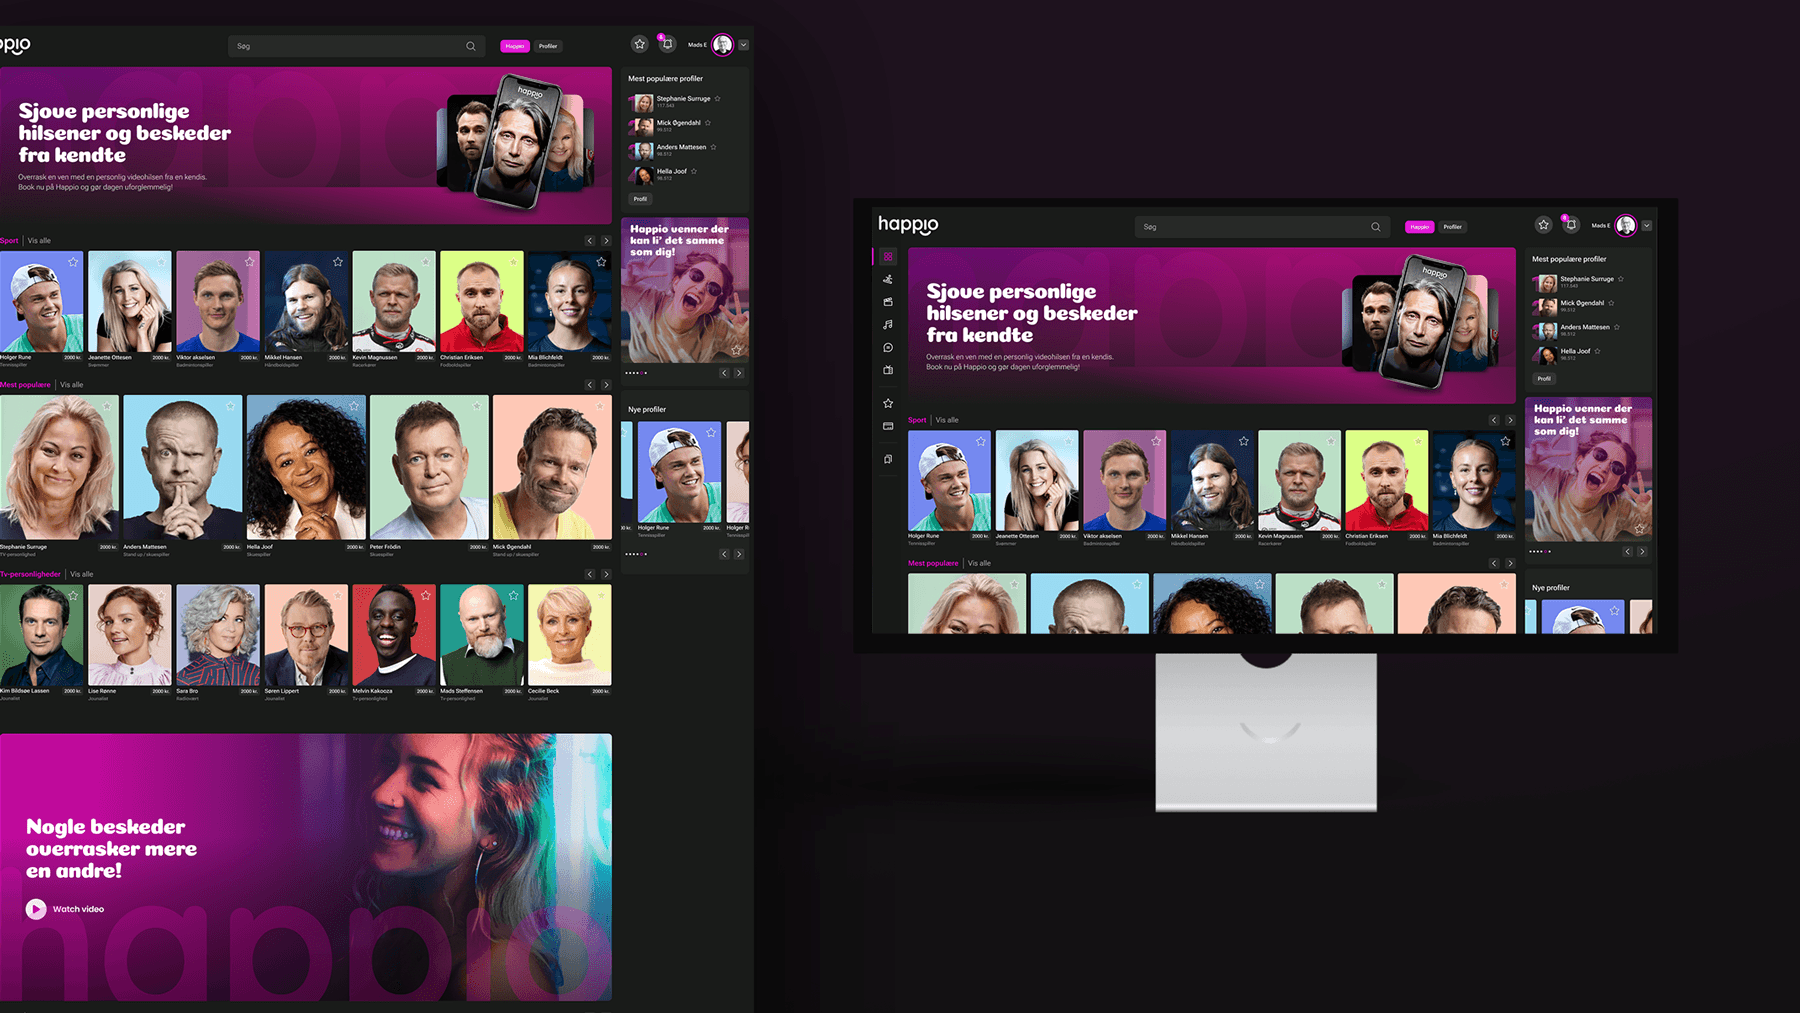Click Mads E avatar in monitor view
The height and width of the screenshot is (1013, 1800).
click(1626, 225)
